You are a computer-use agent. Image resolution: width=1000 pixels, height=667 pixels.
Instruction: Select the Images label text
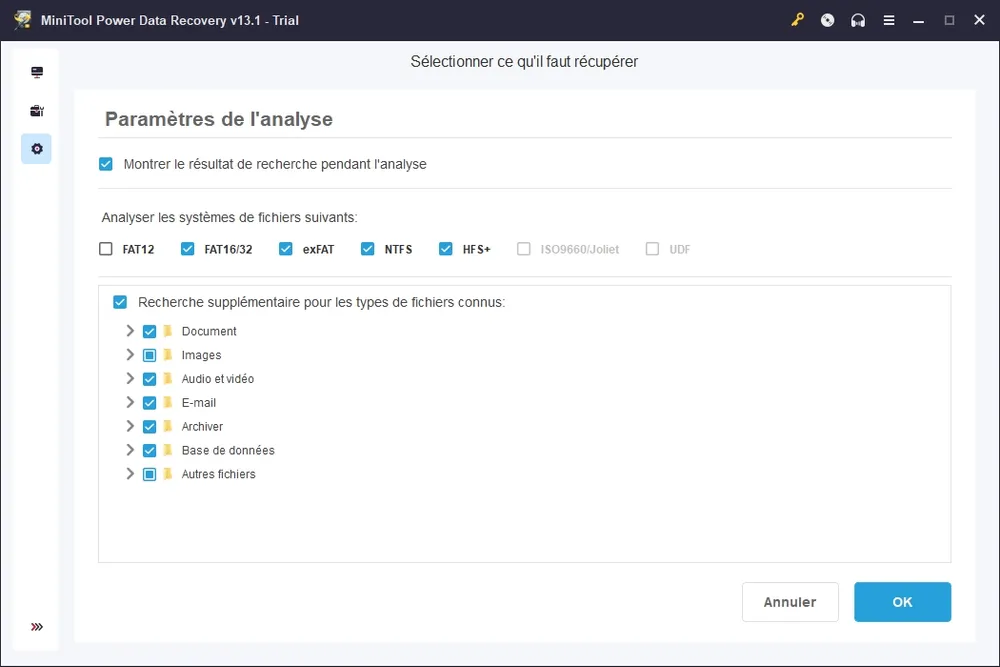point(202,355)
